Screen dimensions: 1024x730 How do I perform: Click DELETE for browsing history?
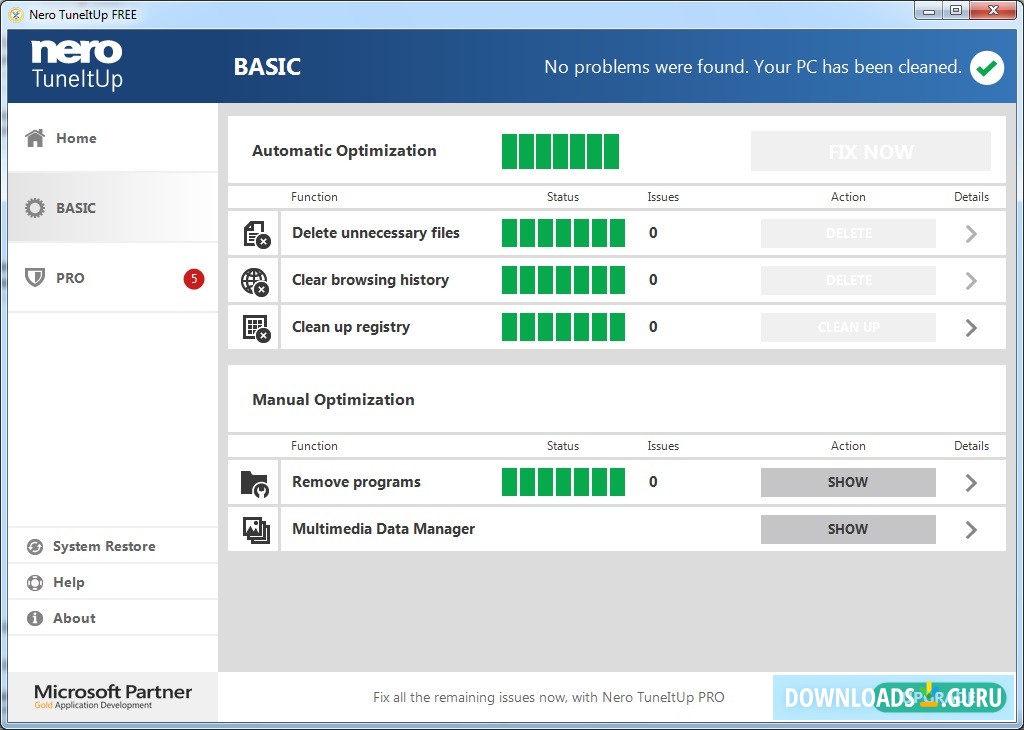[x=848, y=280]
